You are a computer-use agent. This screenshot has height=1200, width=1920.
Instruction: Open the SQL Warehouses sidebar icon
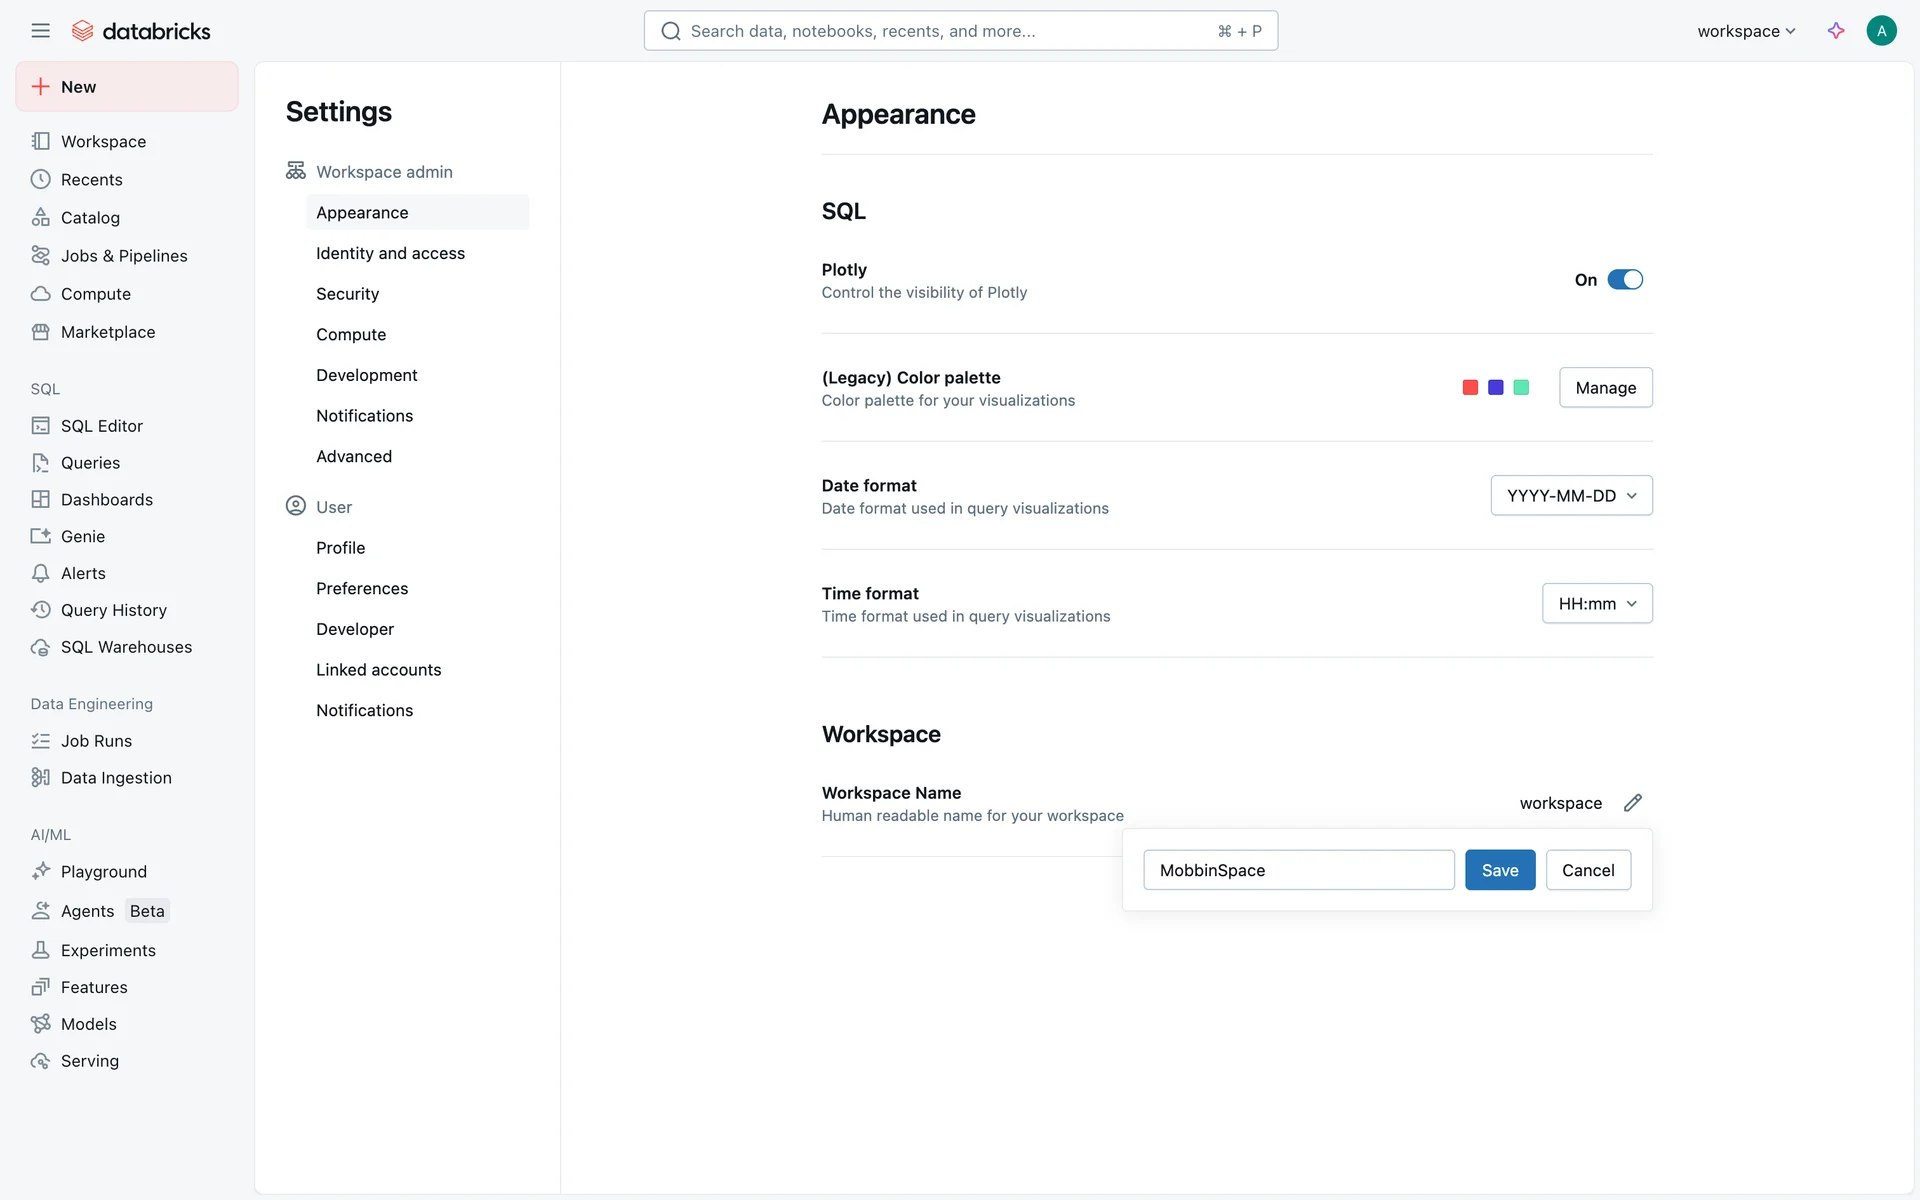[40, 647]
